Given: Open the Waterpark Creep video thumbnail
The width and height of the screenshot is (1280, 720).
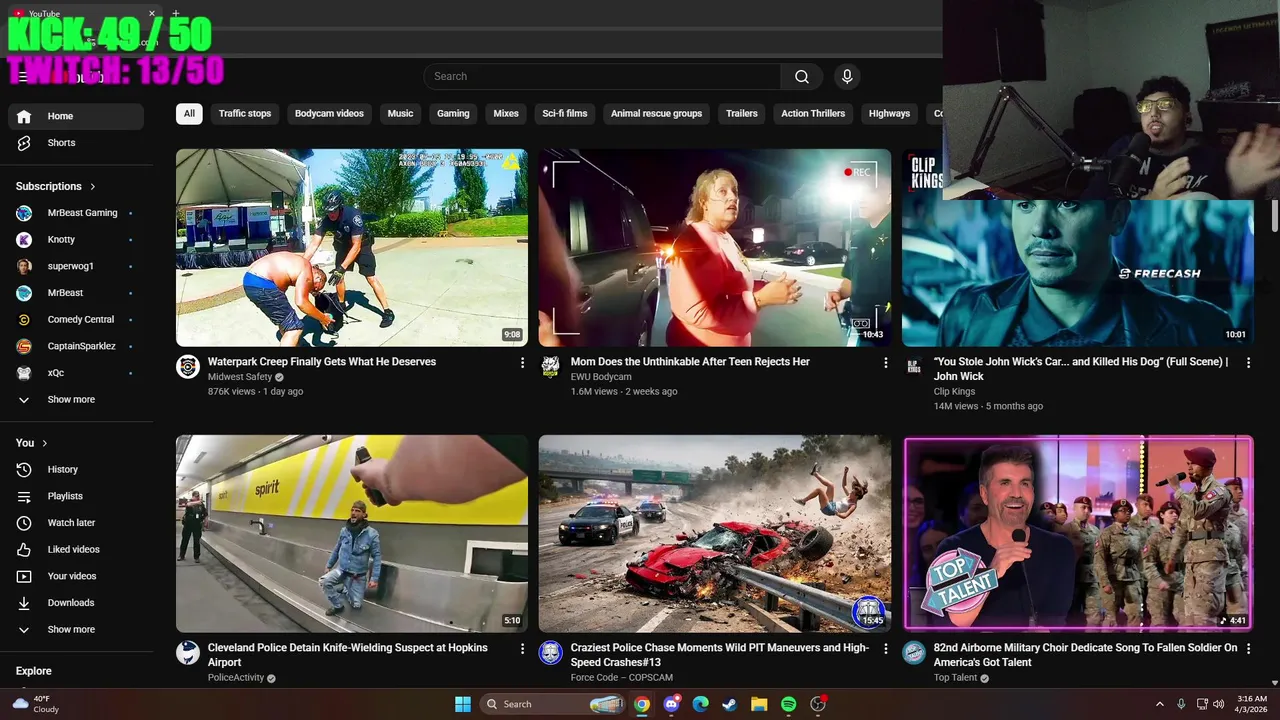Looking at the screenshot, I should (x=352, y=248).
